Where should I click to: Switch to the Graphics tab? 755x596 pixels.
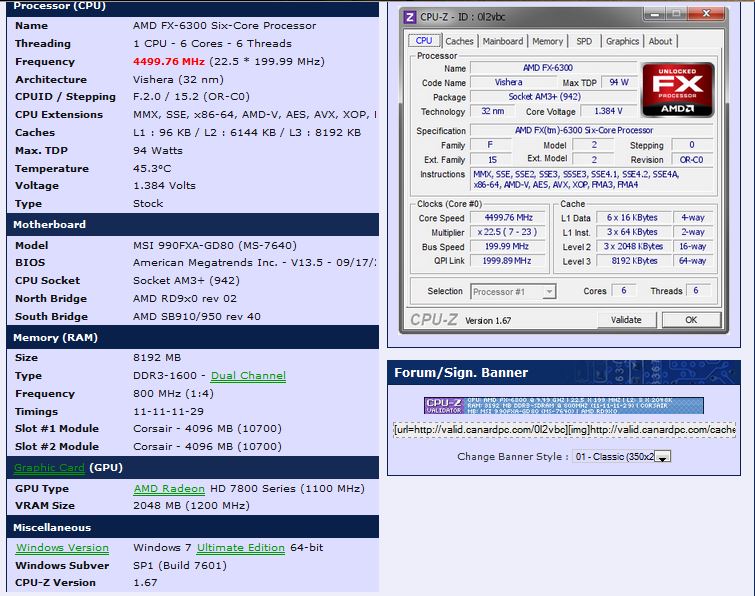point(622,41)
